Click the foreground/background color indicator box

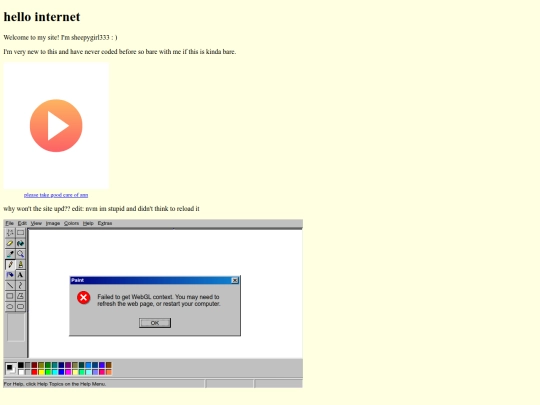(x=11, y=368)
